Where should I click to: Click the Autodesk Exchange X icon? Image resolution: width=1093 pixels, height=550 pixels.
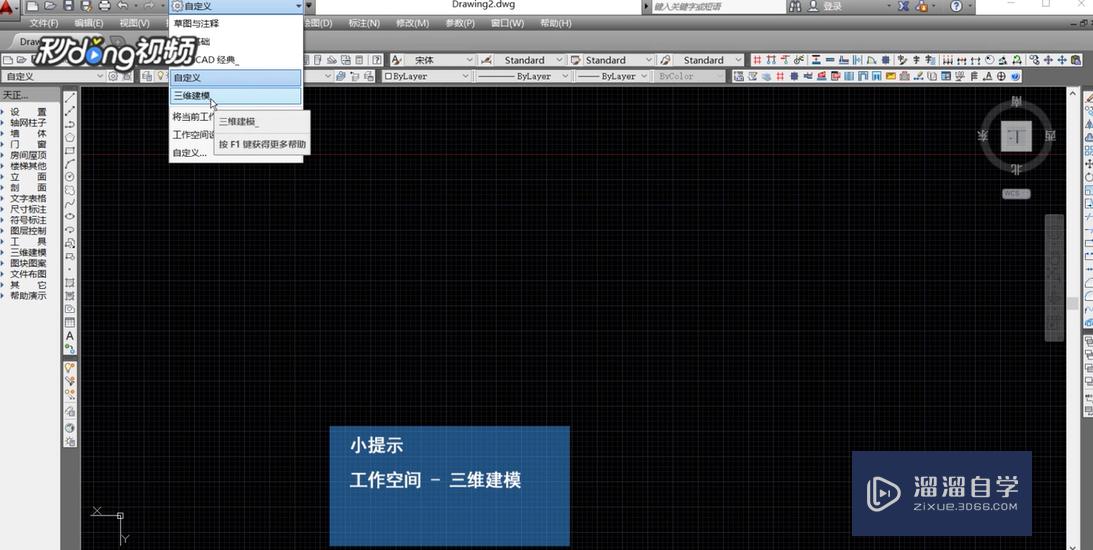coord(903,6)
